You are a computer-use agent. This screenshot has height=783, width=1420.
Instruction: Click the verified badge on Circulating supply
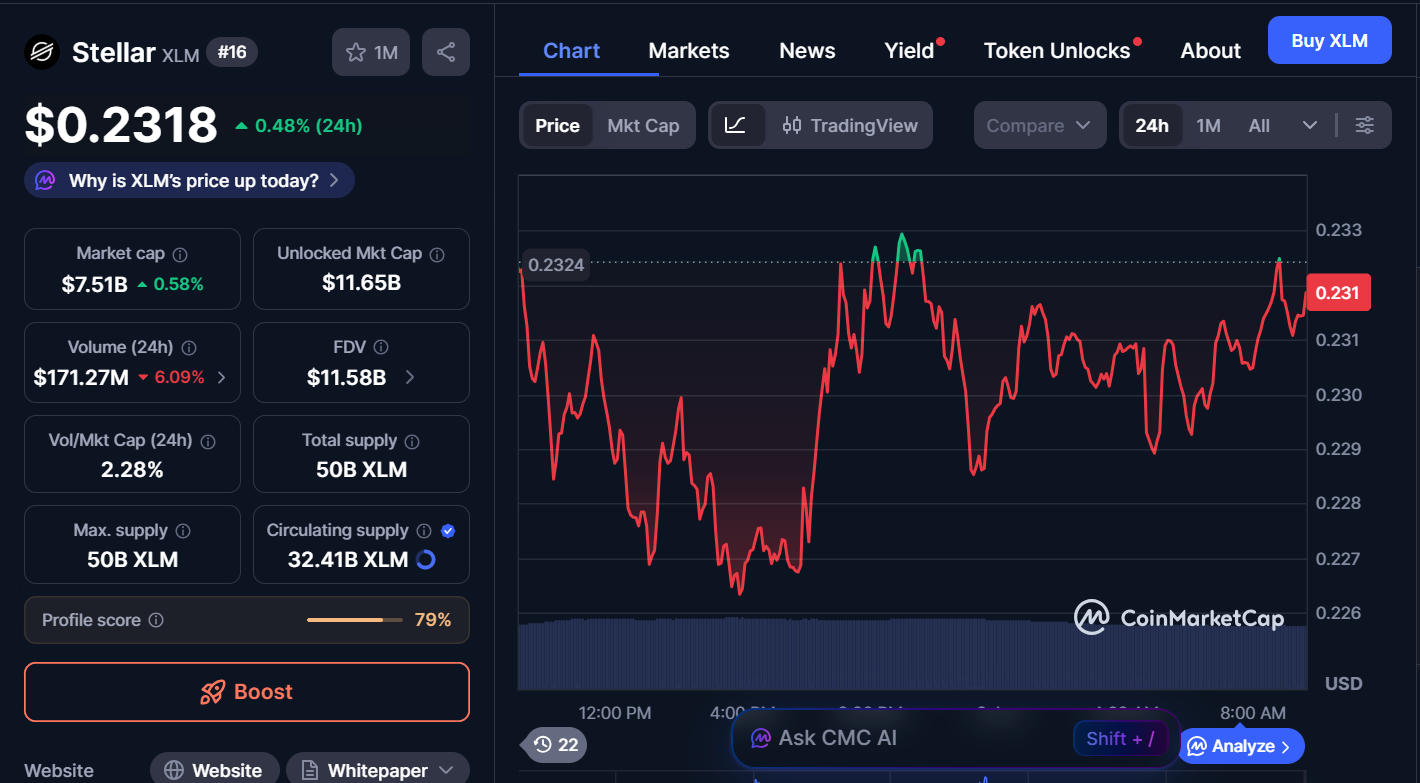click(x=448, y=530)
